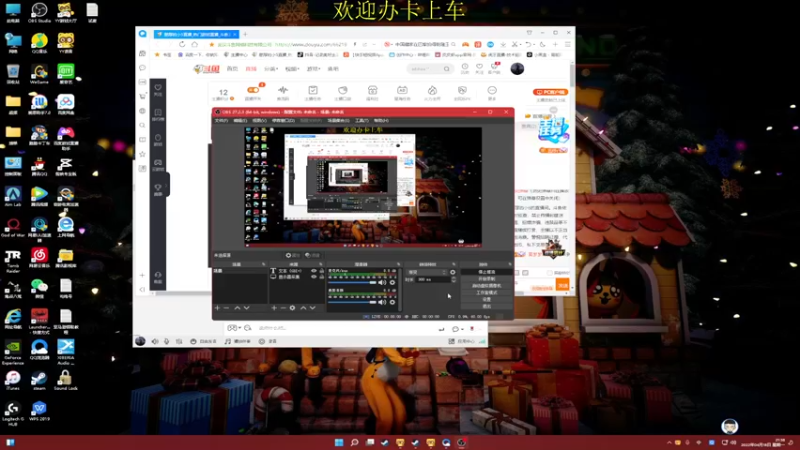Lock the text (GDI+) source
This screenshot has width=800, height=450.
coord(321,271)
